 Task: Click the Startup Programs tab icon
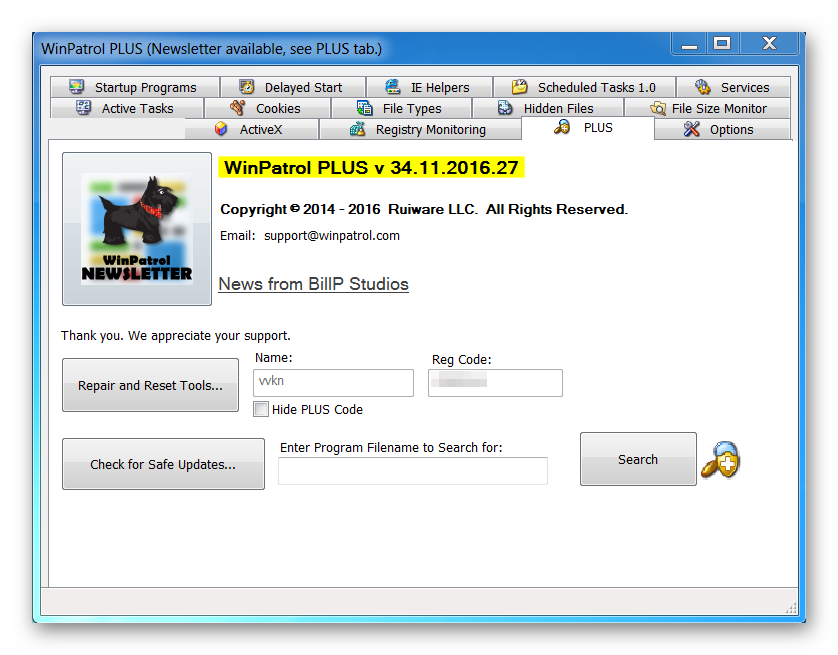click(77, 87)
